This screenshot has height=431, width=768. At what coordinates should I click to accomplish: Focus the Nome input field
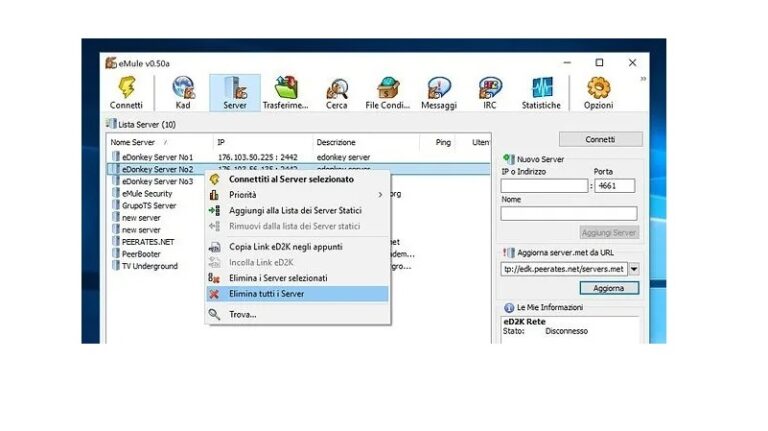pos(569,214)
